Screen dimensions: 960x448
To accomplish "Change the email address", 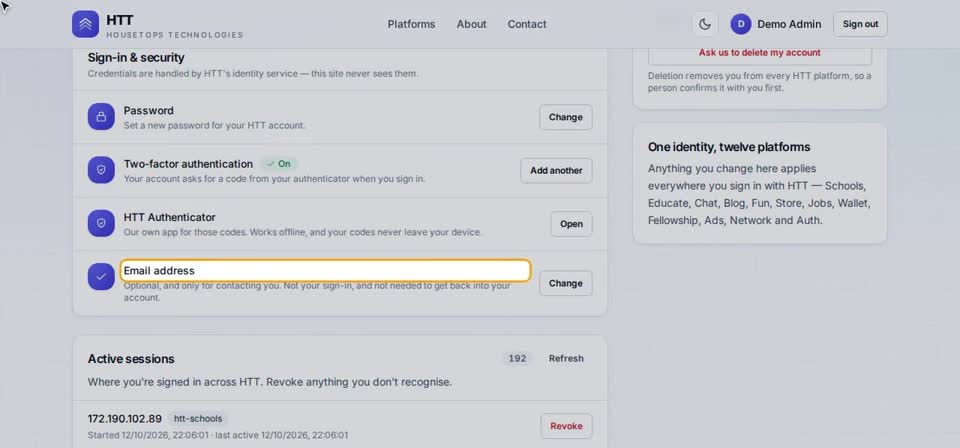I will (566, 283).
